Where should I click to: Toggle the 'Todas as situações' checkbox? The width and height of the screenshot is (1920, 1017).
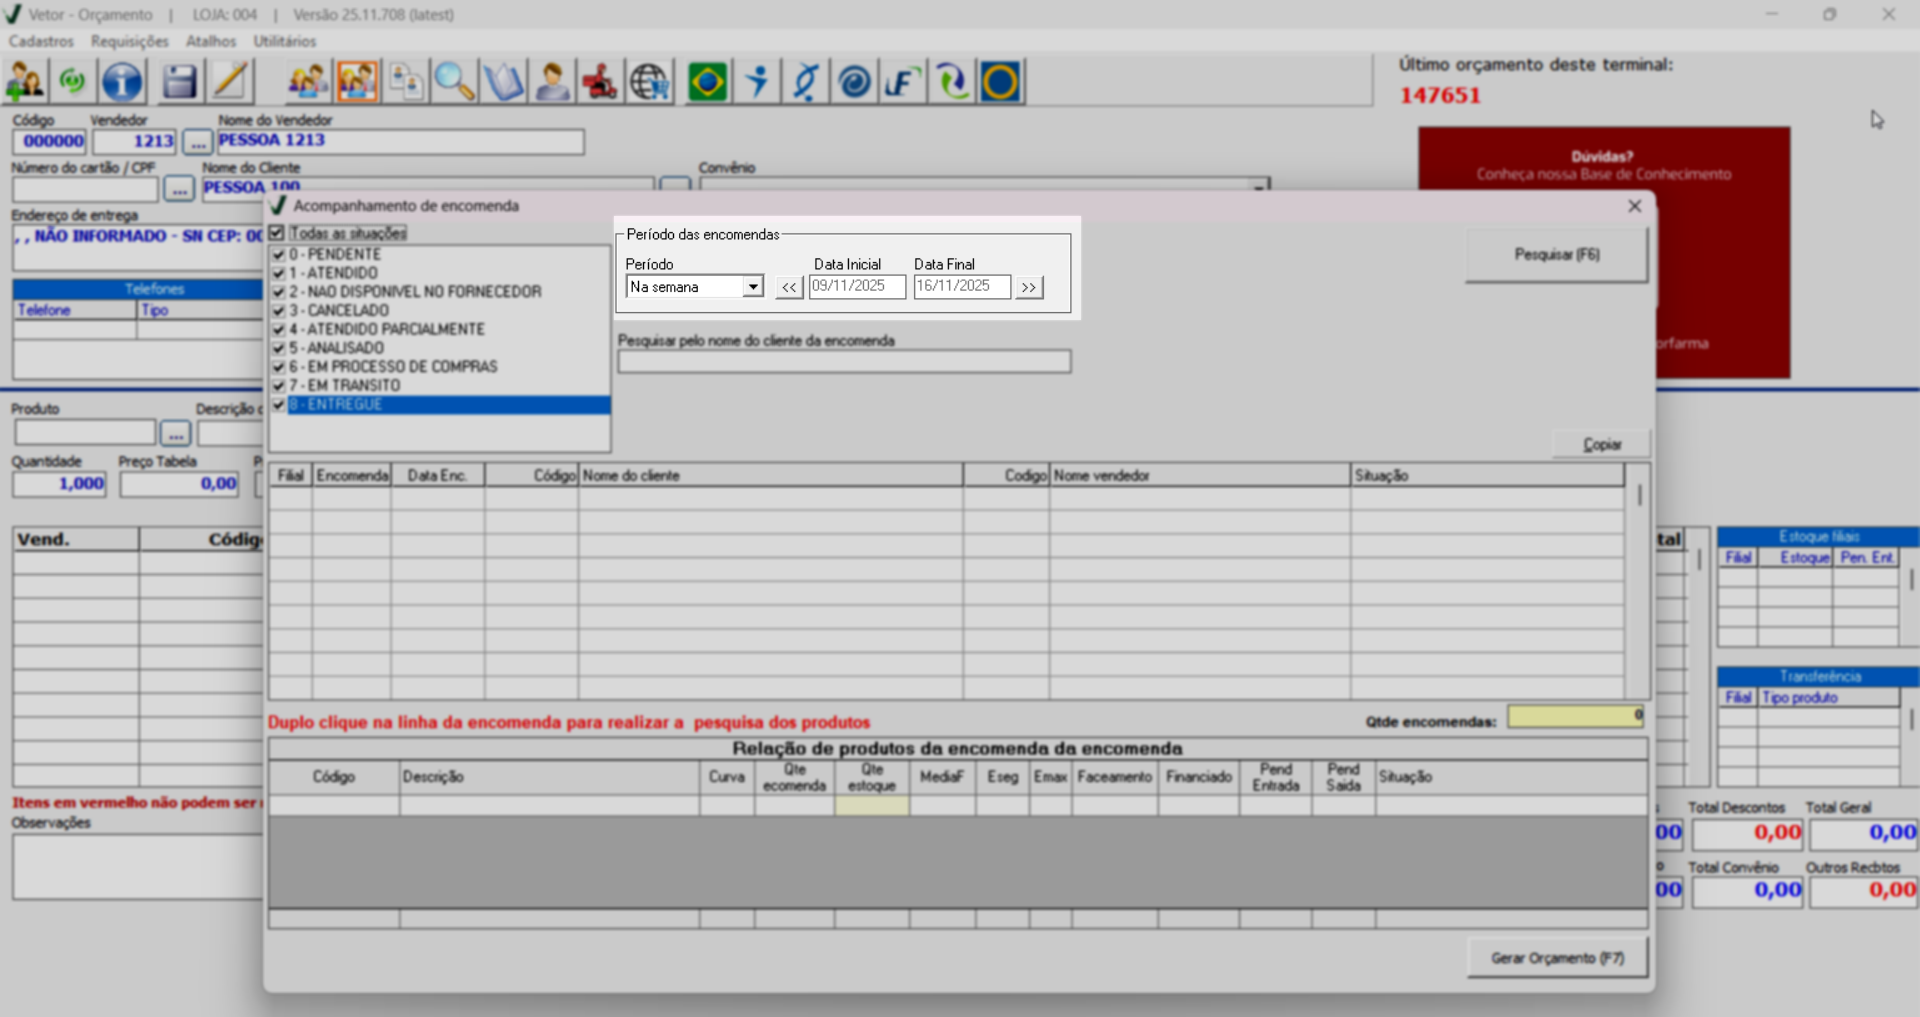coord(277,233)
